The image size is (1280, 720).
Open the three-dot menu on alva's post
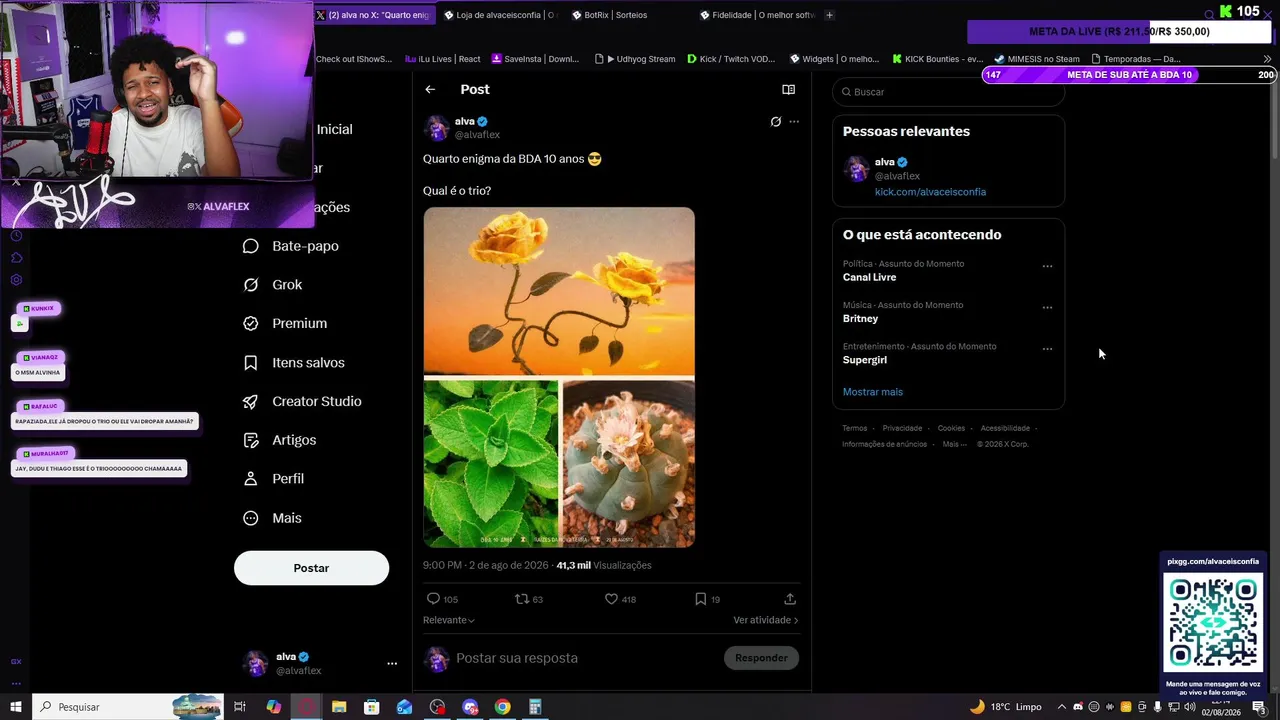794,122
